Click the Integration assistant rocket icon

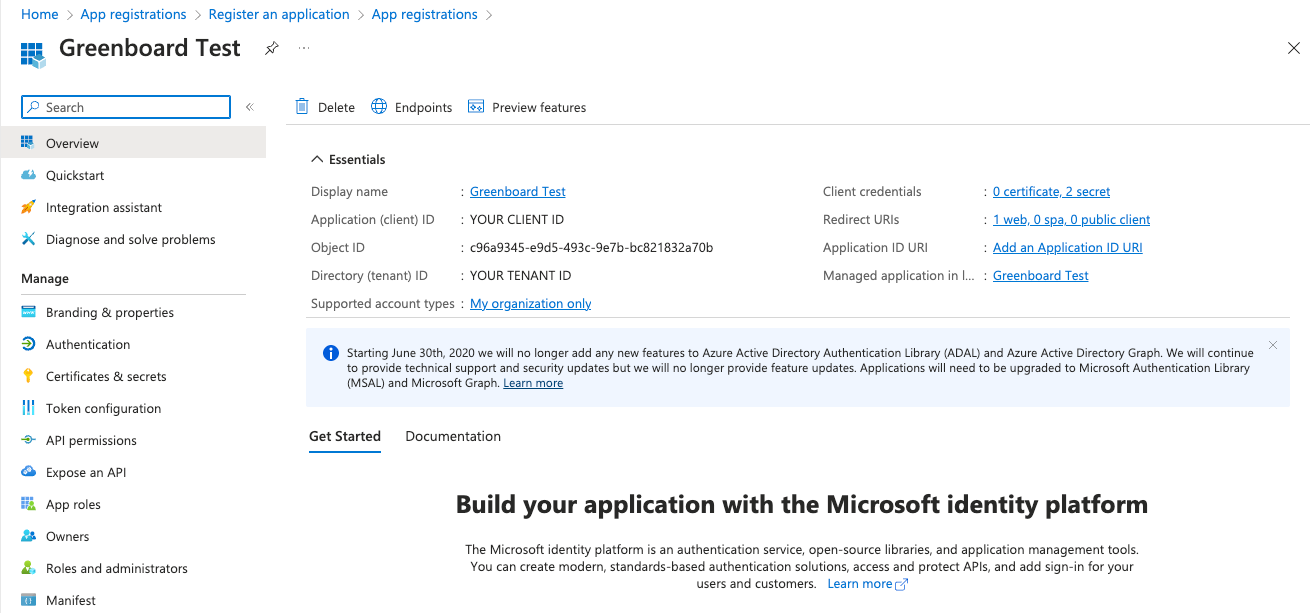click(x=28, y=207)
